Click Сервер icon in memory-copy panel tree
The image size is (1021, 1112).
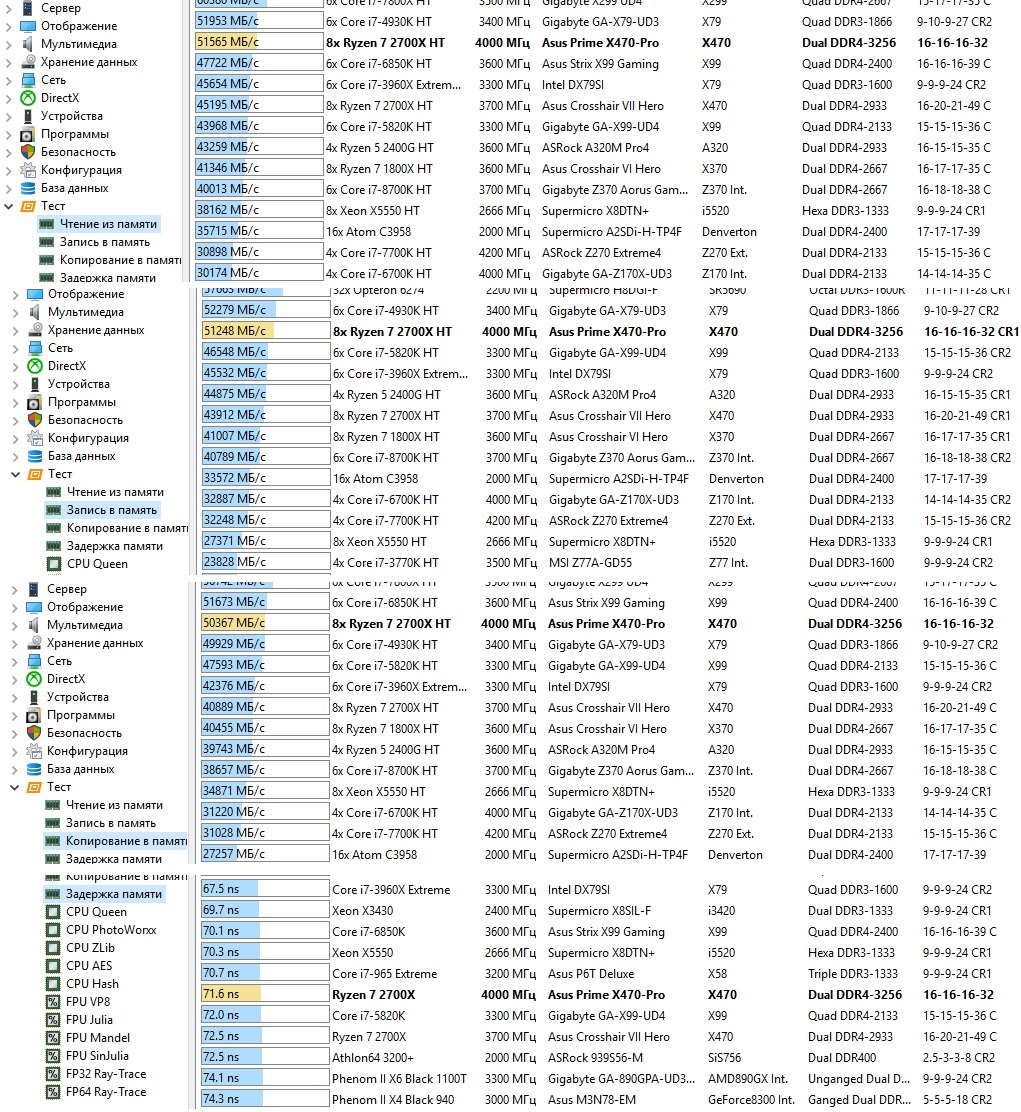point(34,589)
